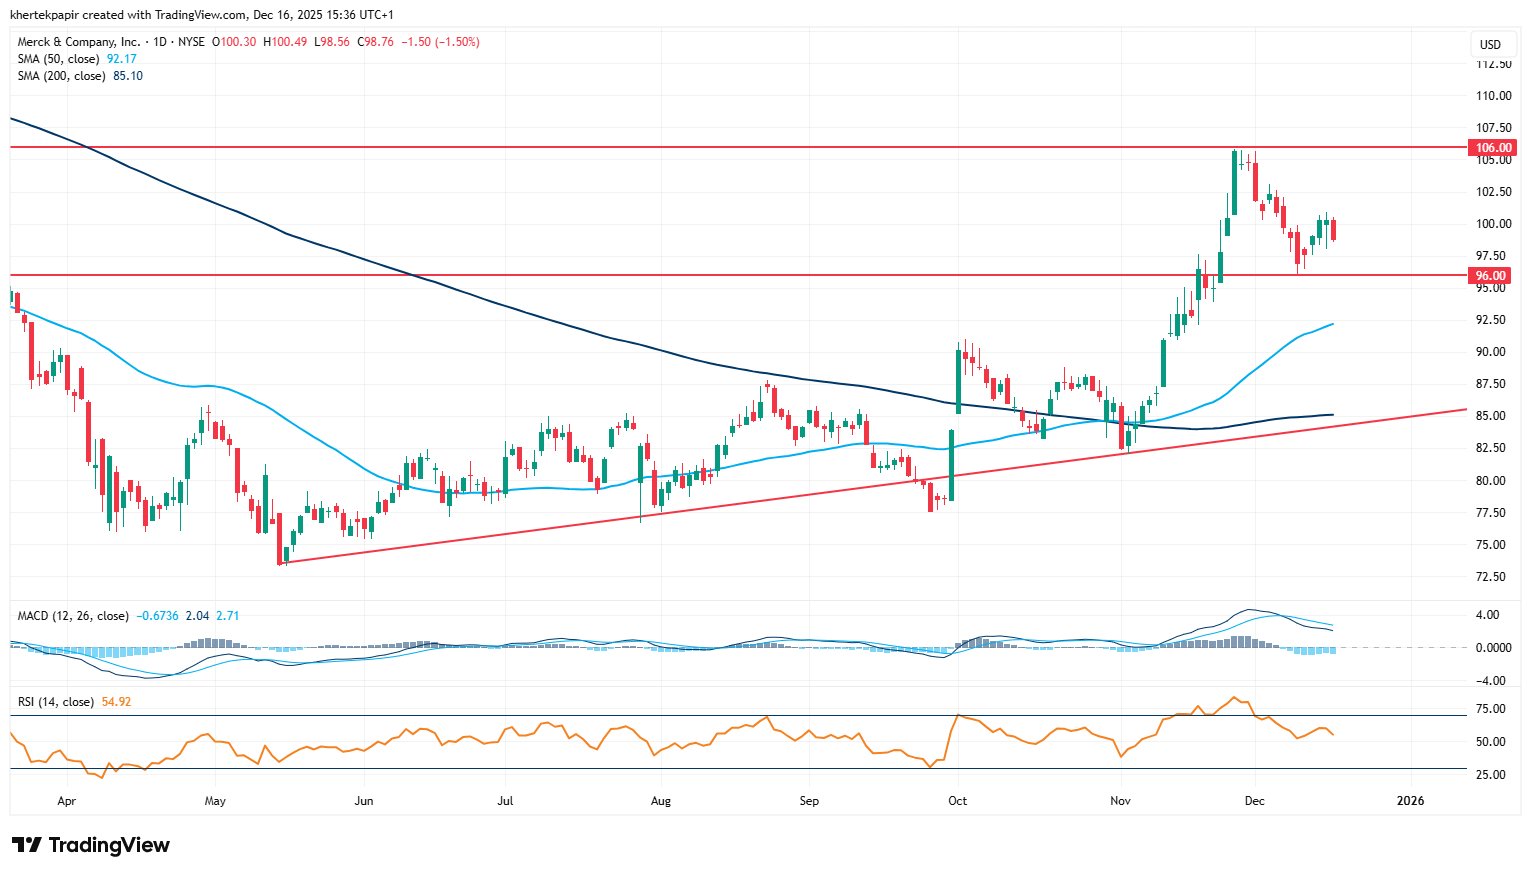Select the SMA (200, close) indicator legend
The width and height of the screenshot is (1531, 875).
pyautogui.click(x=61, y=76)
